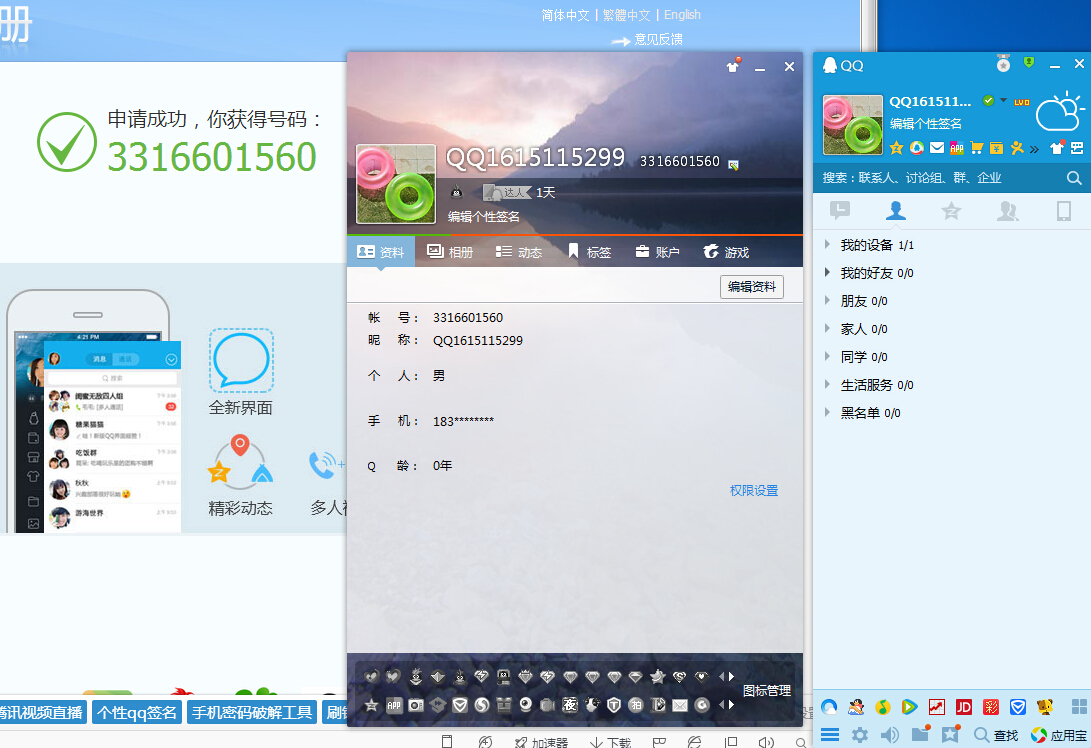Open the shopping cart icon in QQ panel
The height and width of the screenshot is (748, 1091).
(977, 148)
